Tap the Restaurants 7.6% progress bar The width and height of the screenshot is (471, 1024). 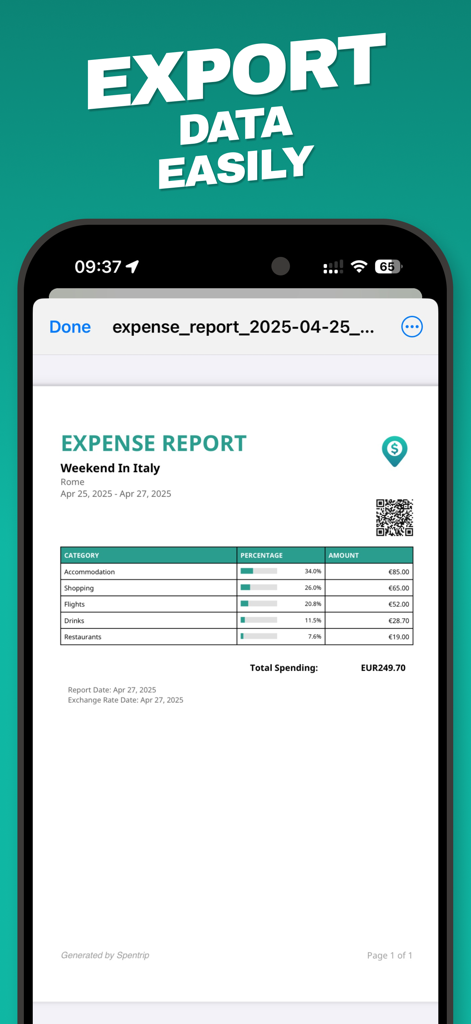(x=259, y=636)
